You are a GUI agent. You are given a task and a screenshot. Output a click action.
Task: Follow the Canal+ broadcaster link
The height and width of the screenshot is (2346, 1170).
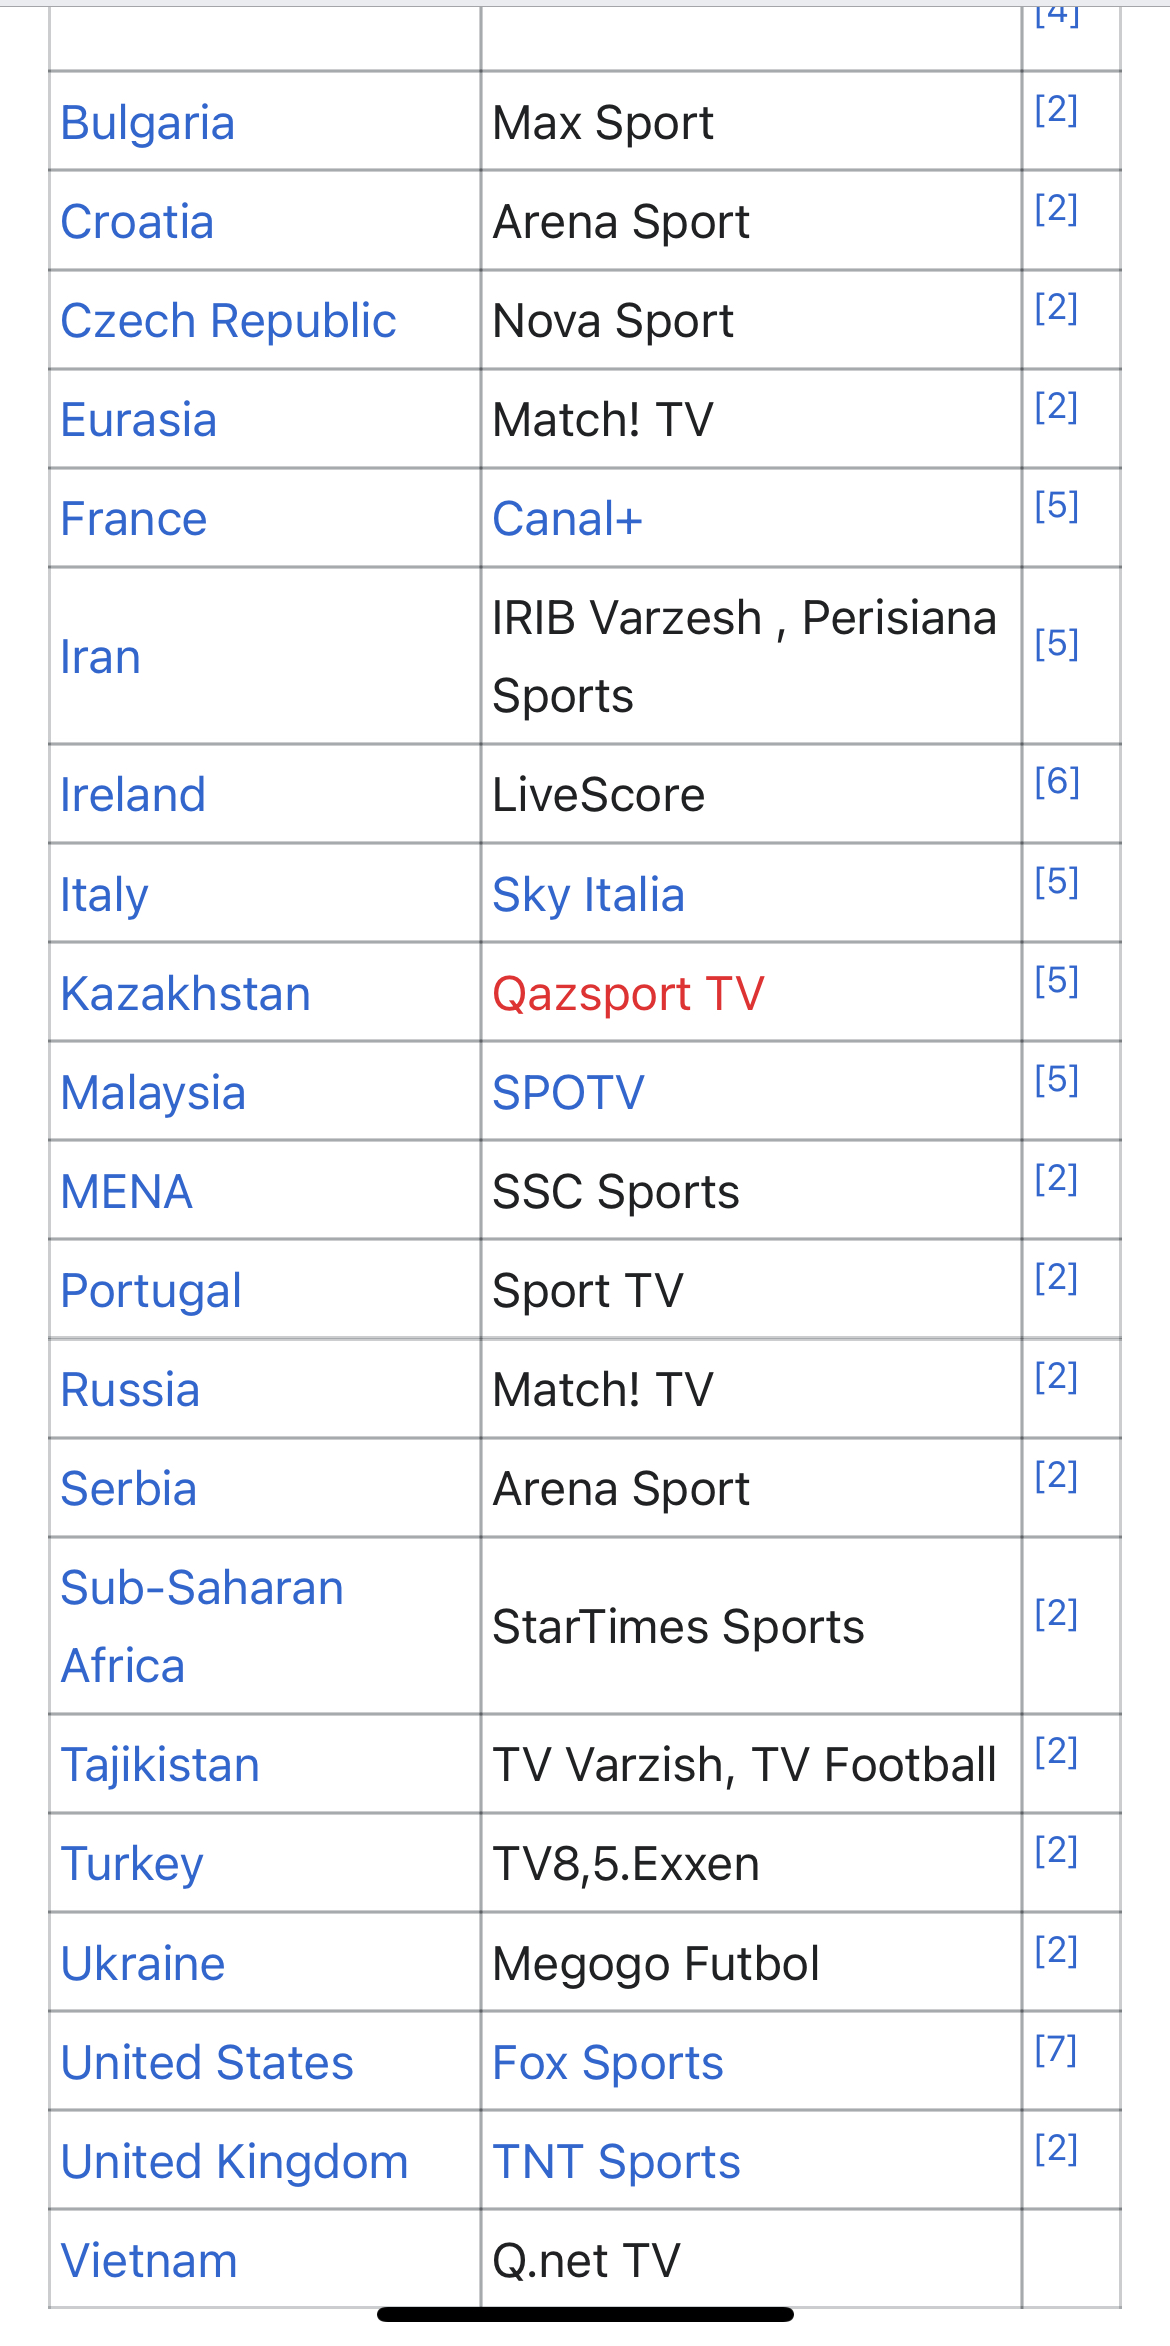(567, 519)
